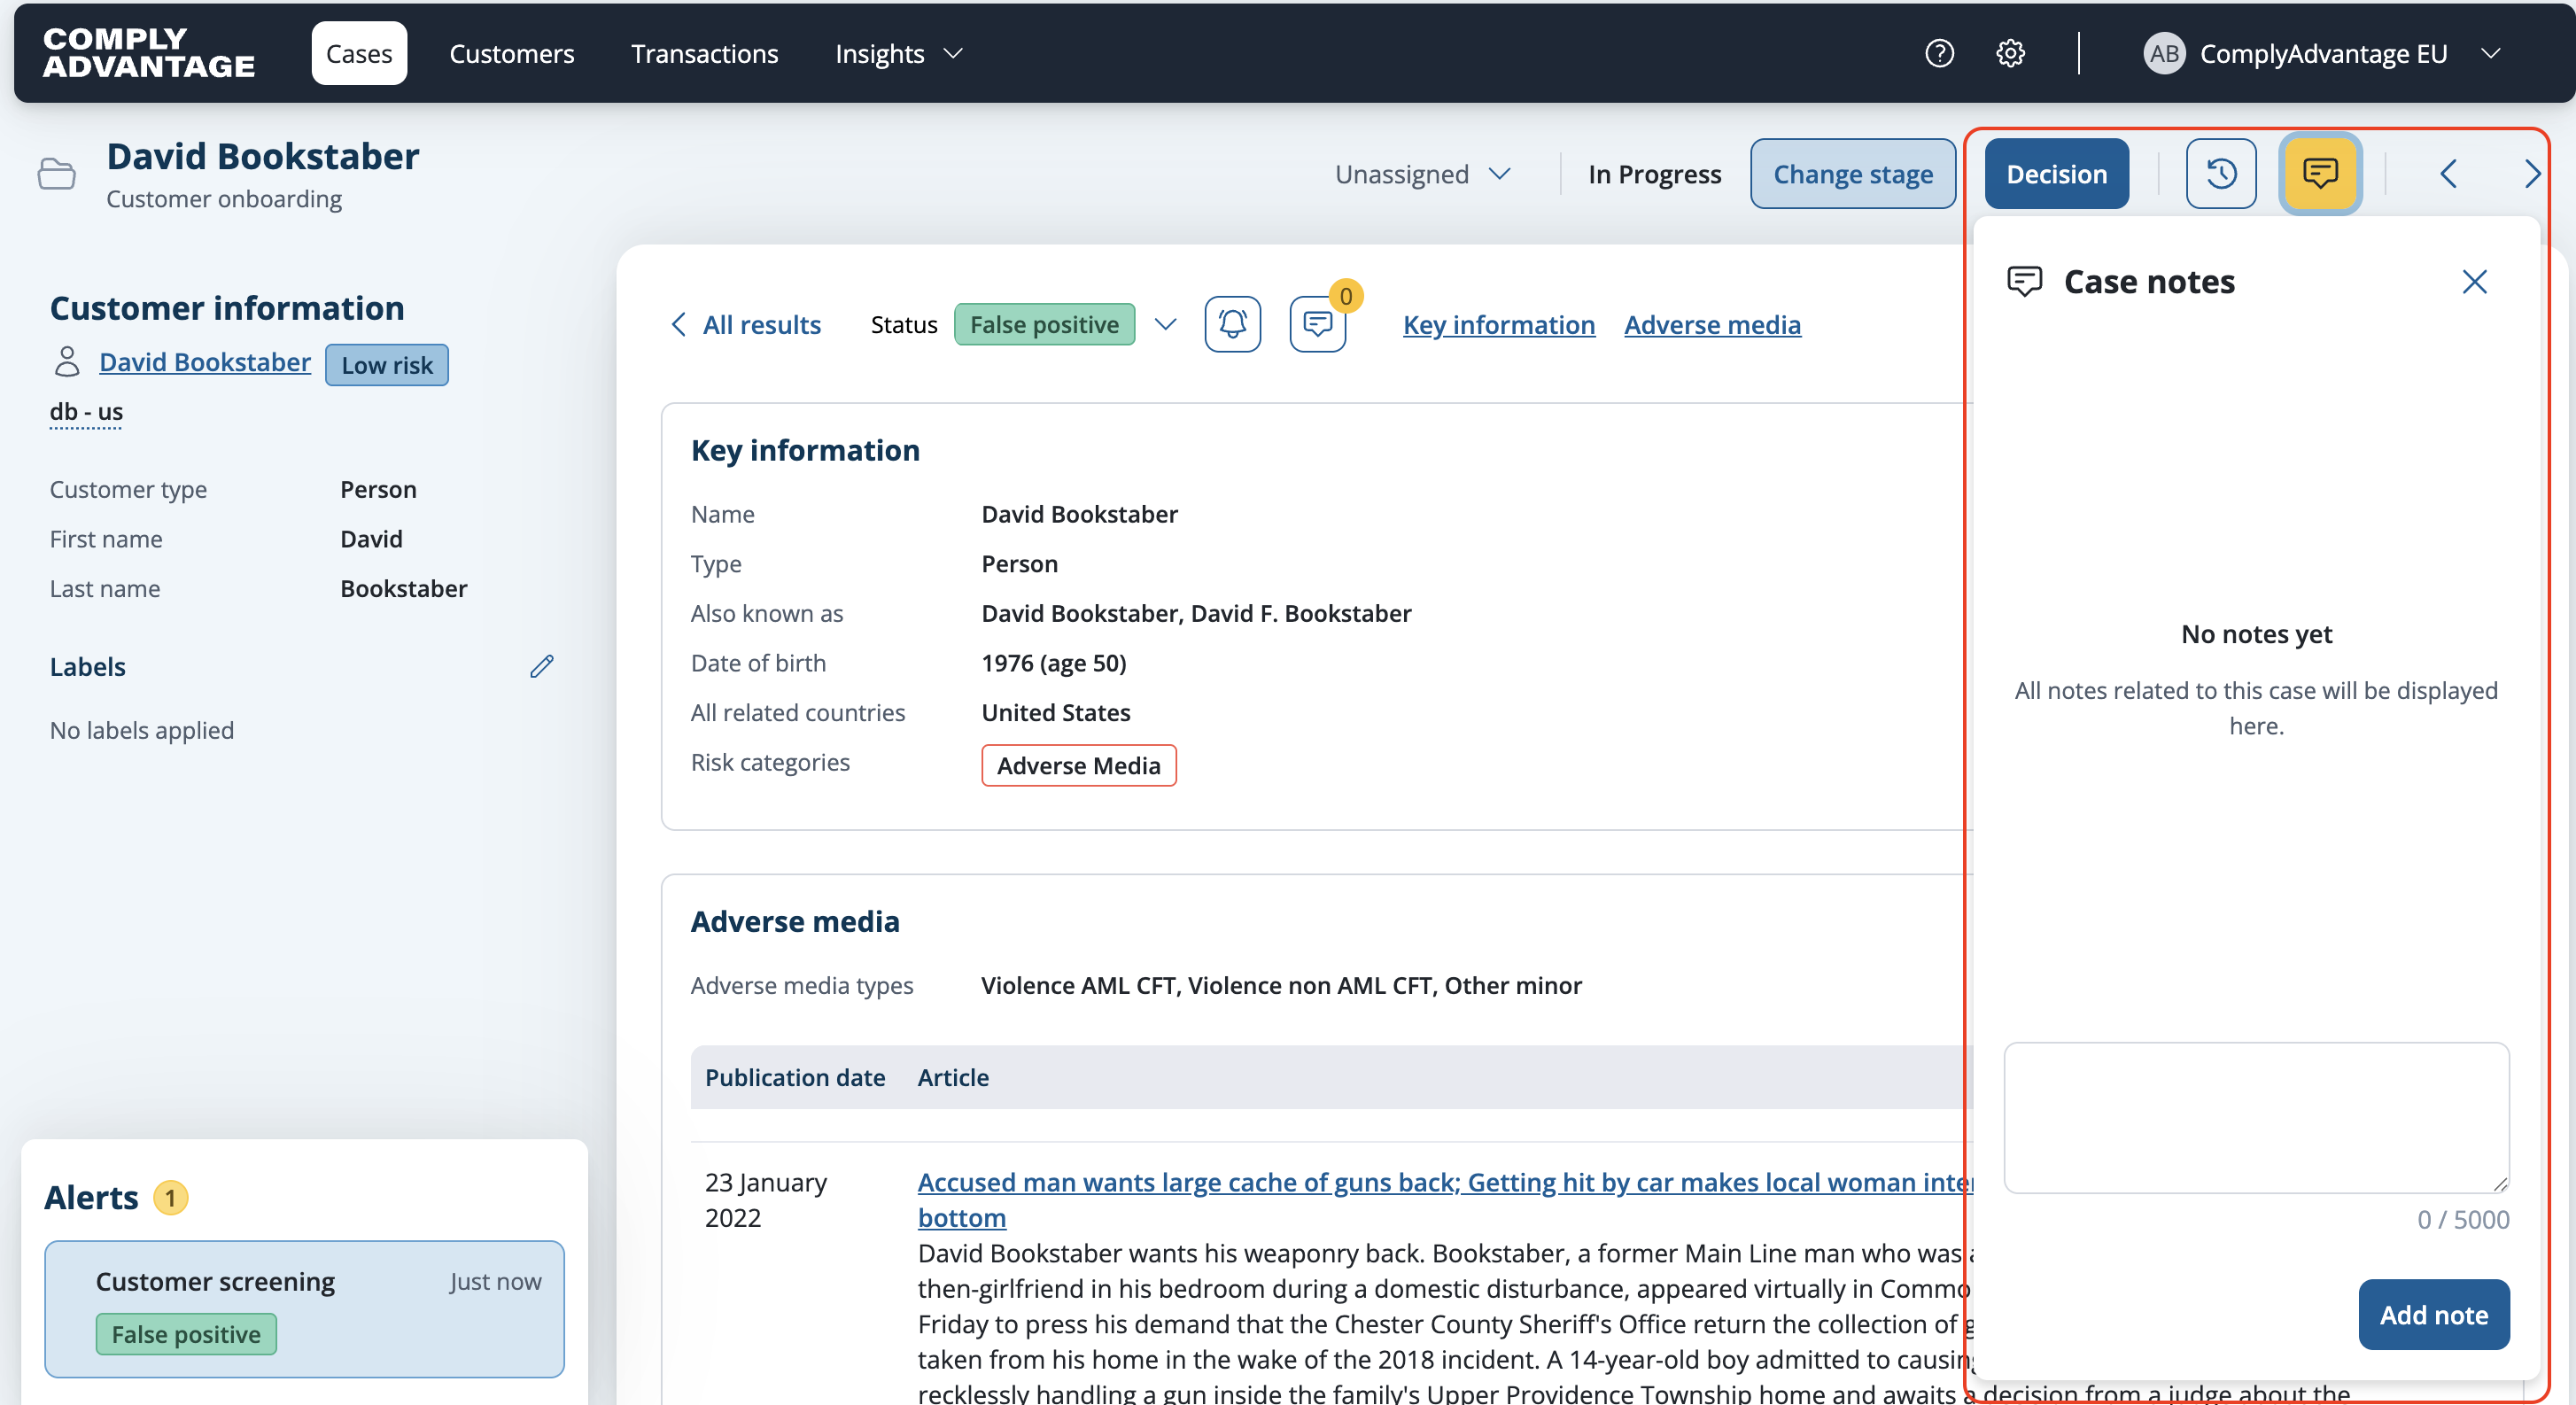The image size is (2576, 1405).
Task: Click the Publication date column header
Action: (795, 1077)
